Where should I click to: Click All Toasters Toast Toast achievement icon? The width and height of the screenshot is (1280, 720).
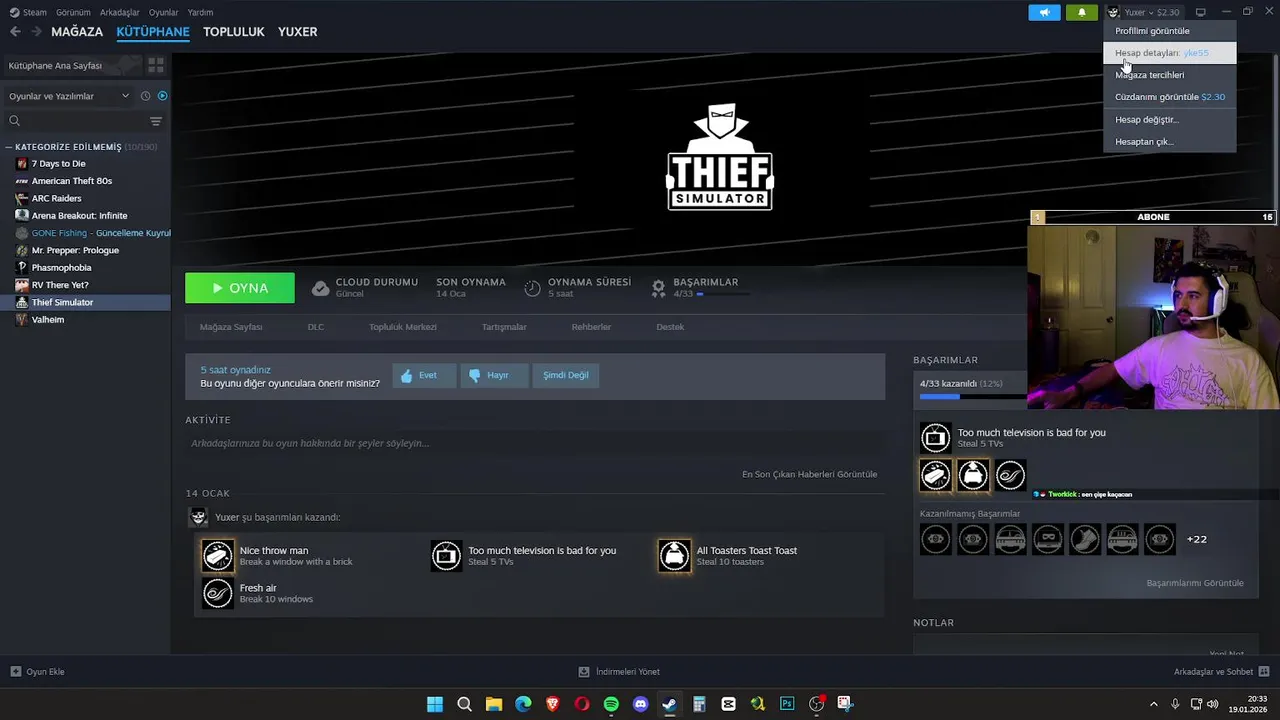coord(674,556)
